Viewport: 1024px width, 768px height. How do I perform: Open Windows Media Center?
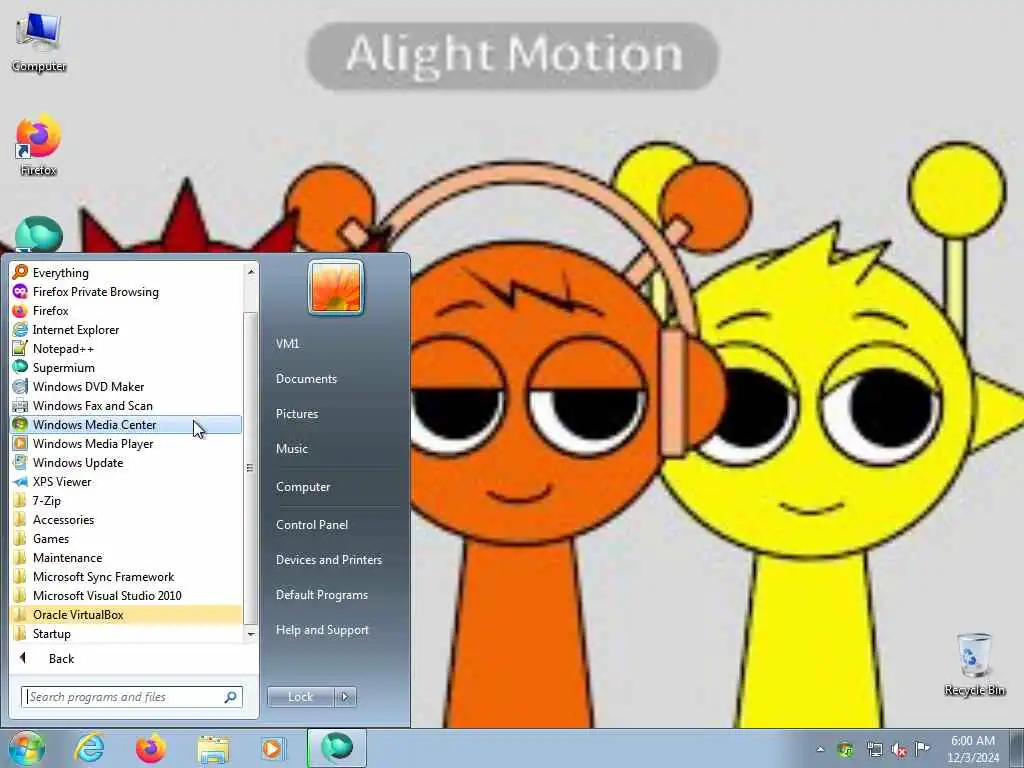(x=126, y=424)
